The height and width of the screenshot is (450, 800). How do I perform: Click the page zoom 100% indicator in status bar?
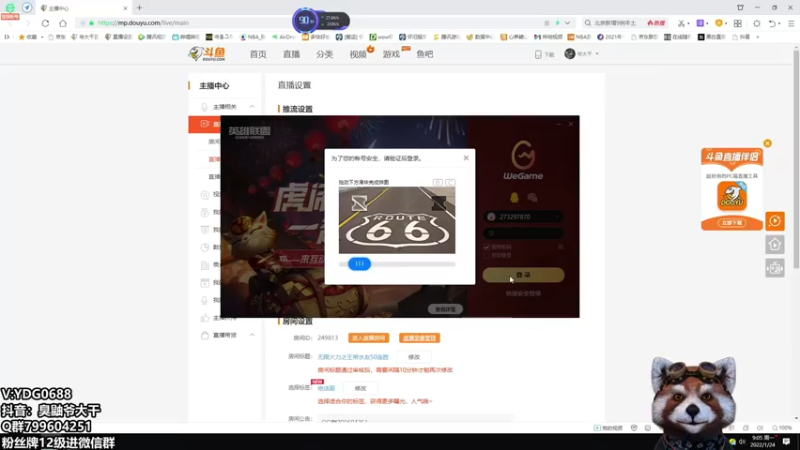point(782,428)
